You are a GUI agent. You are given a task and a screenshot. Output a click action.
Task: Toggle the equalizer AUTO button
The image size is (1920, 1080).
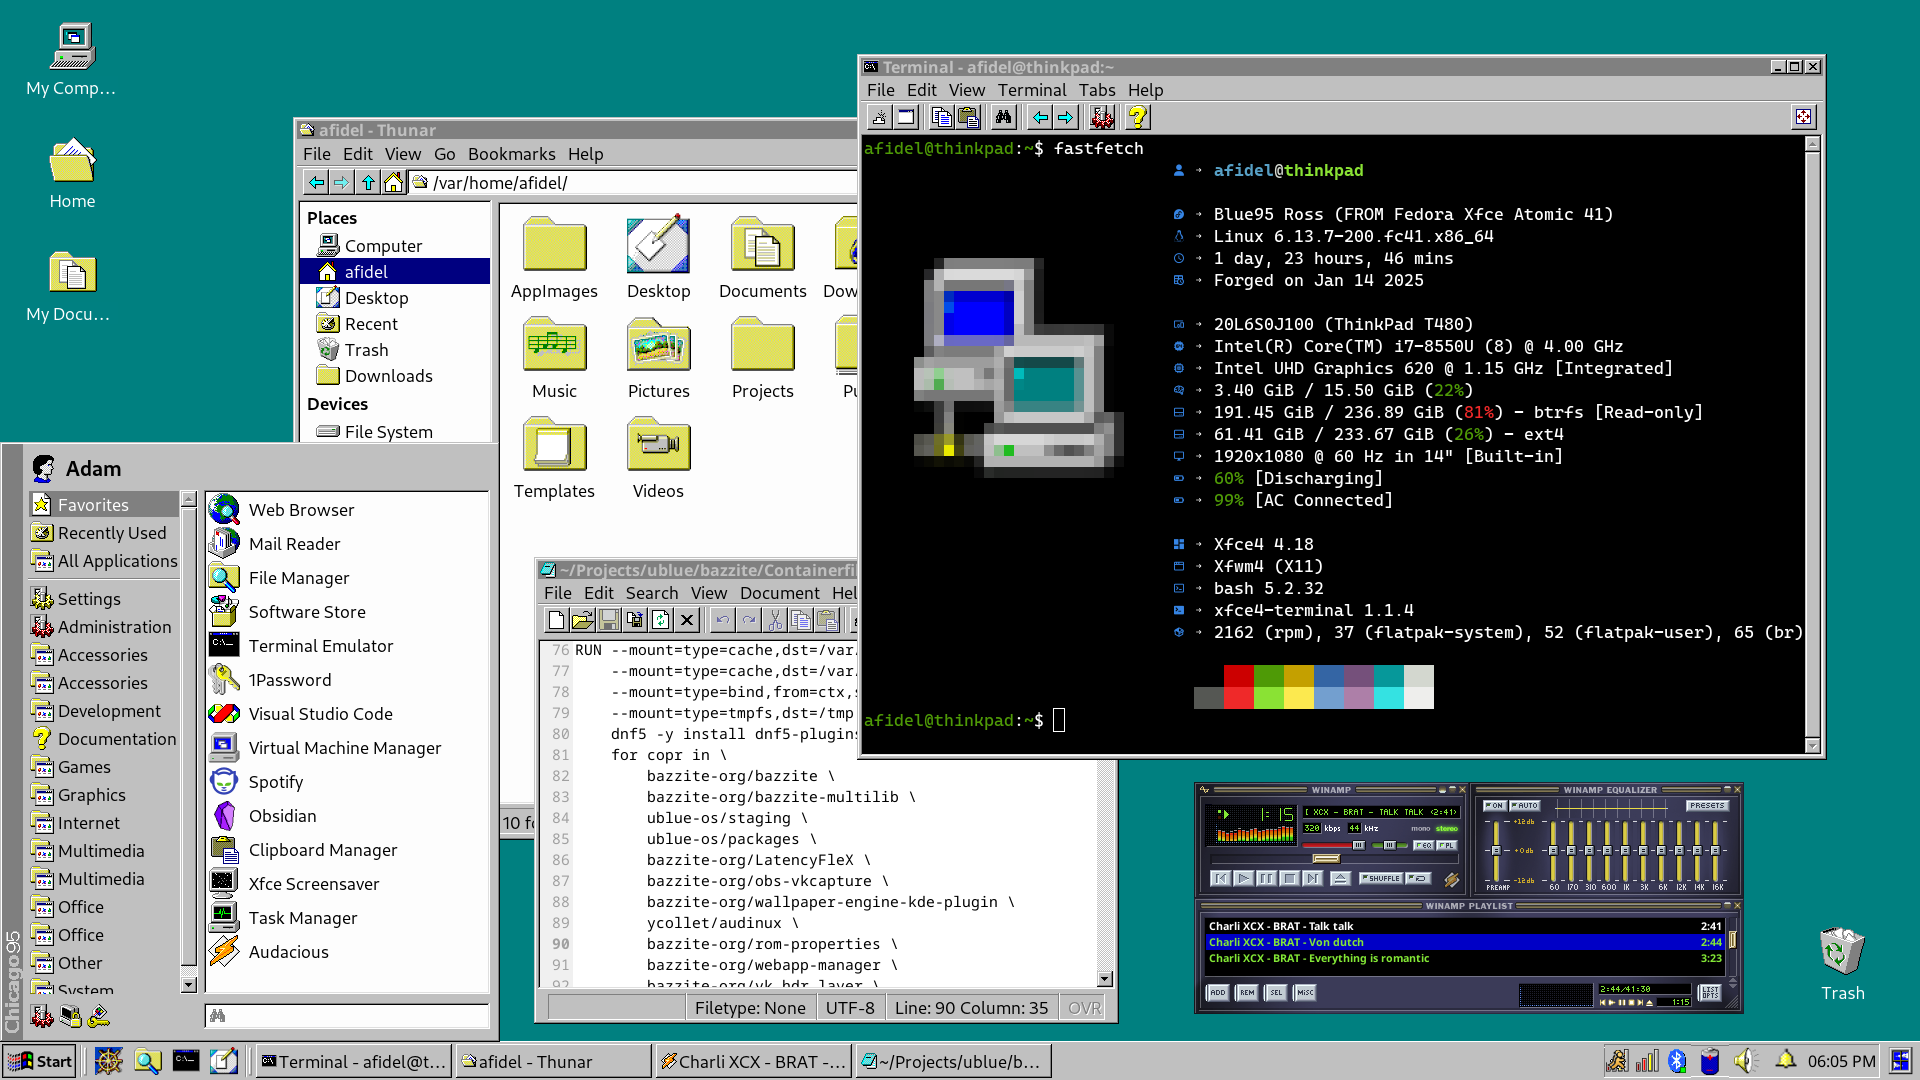coord(1525,805)
